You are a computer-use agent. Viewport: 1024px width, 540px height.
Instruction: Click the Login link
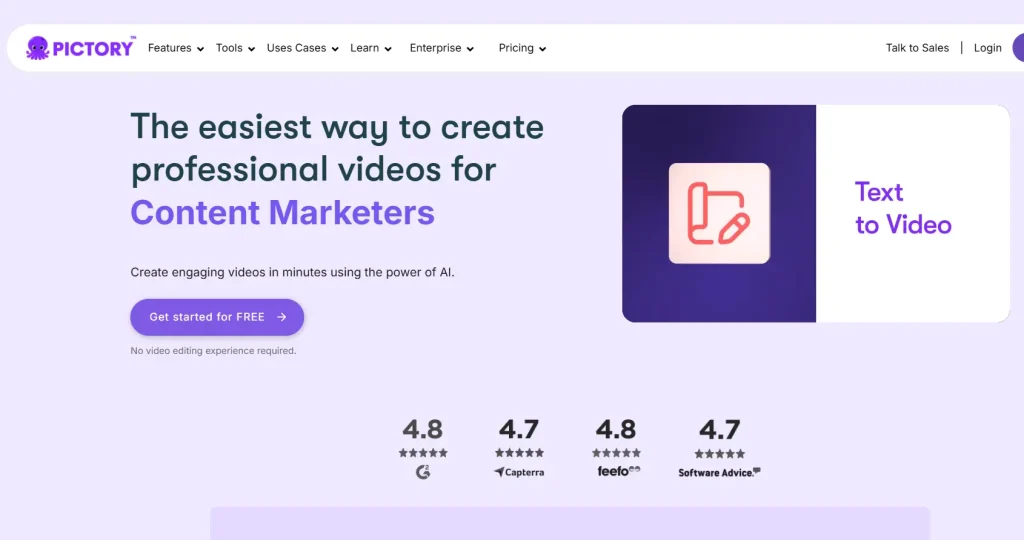click(987, 48)
